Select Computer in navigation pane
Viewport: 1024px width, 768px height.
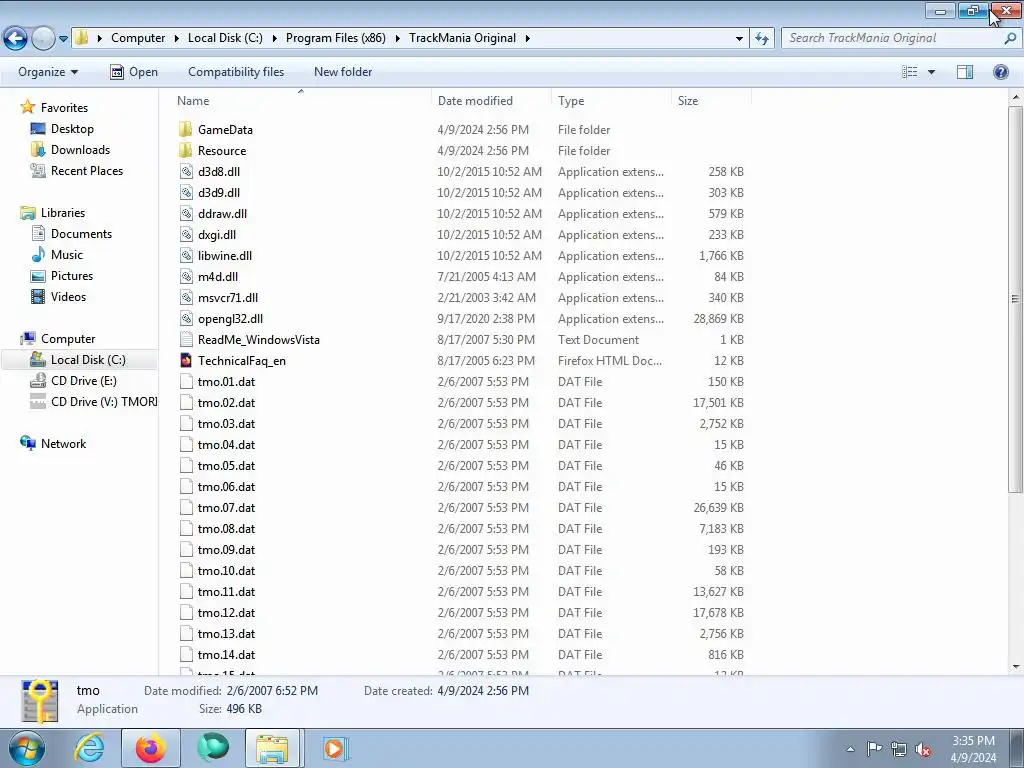tap(68, 339)
